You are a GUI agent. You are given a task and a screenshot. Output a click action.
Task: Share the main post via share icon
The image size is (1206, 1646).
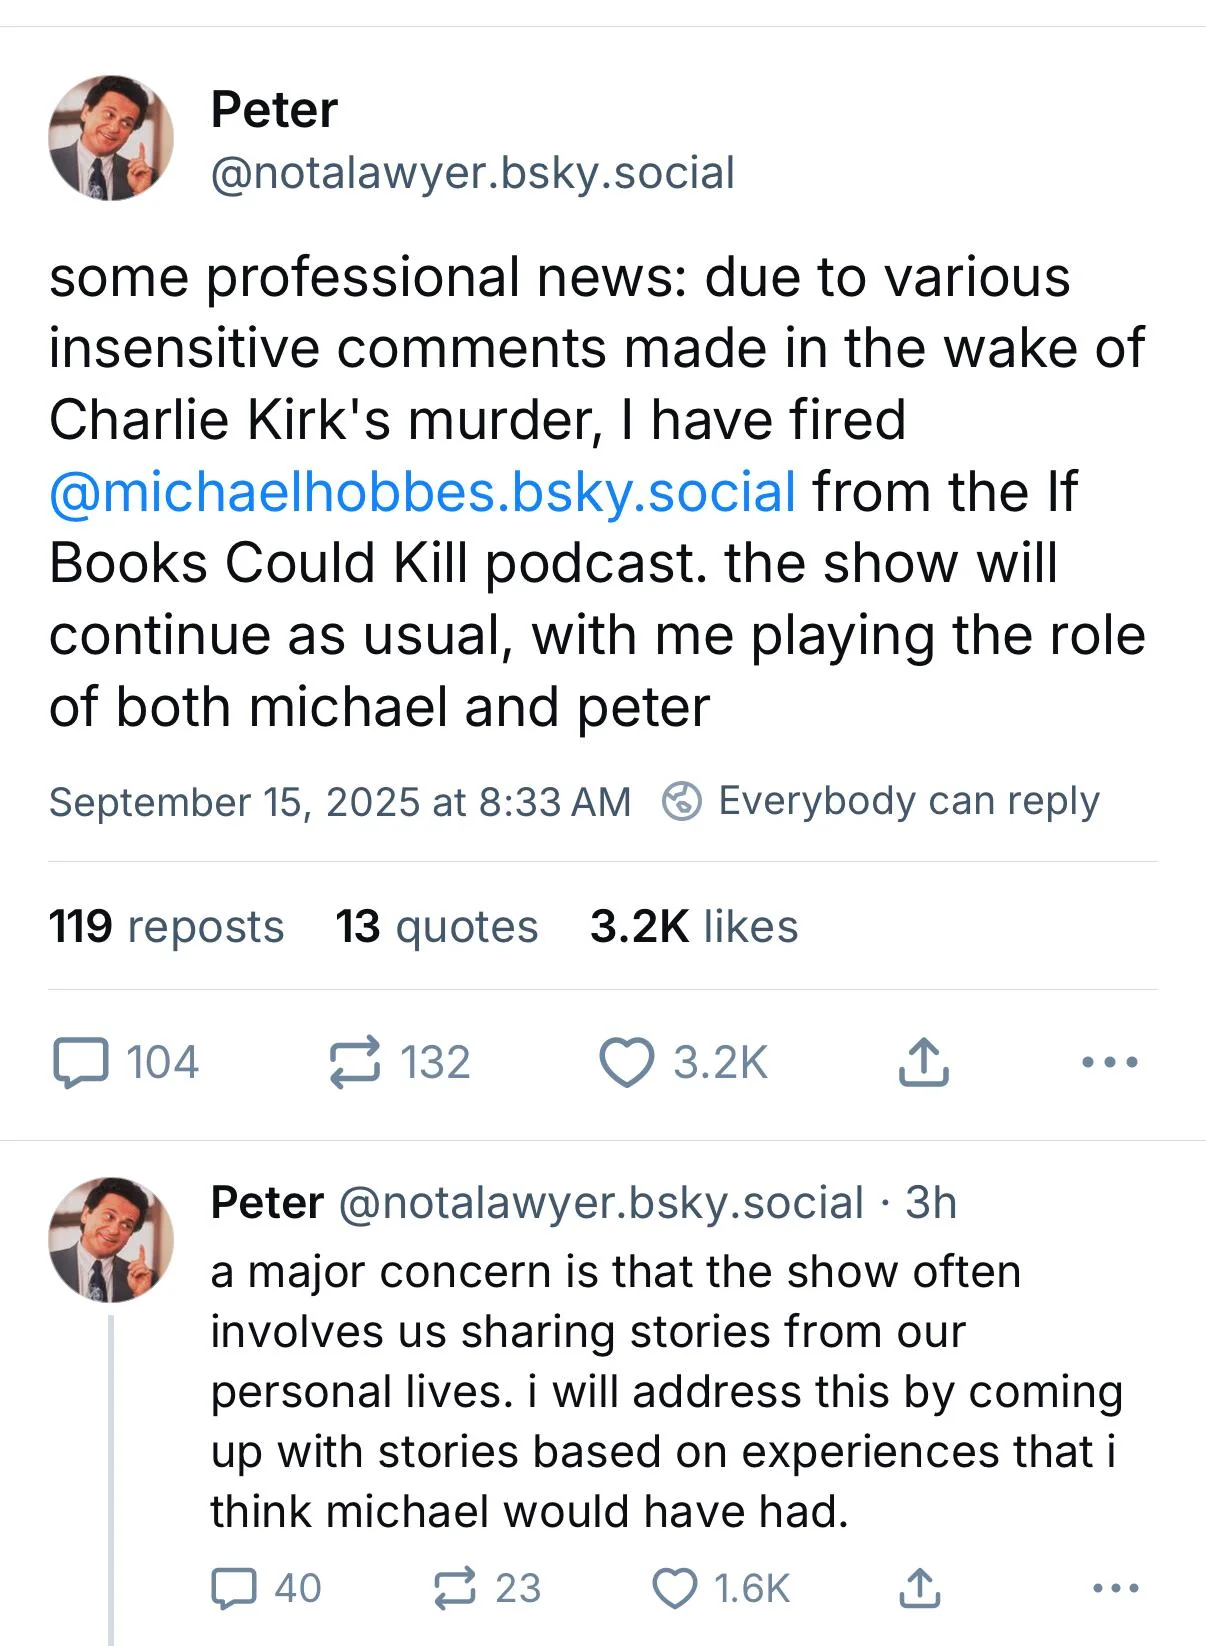click(x=922, y=1062)
